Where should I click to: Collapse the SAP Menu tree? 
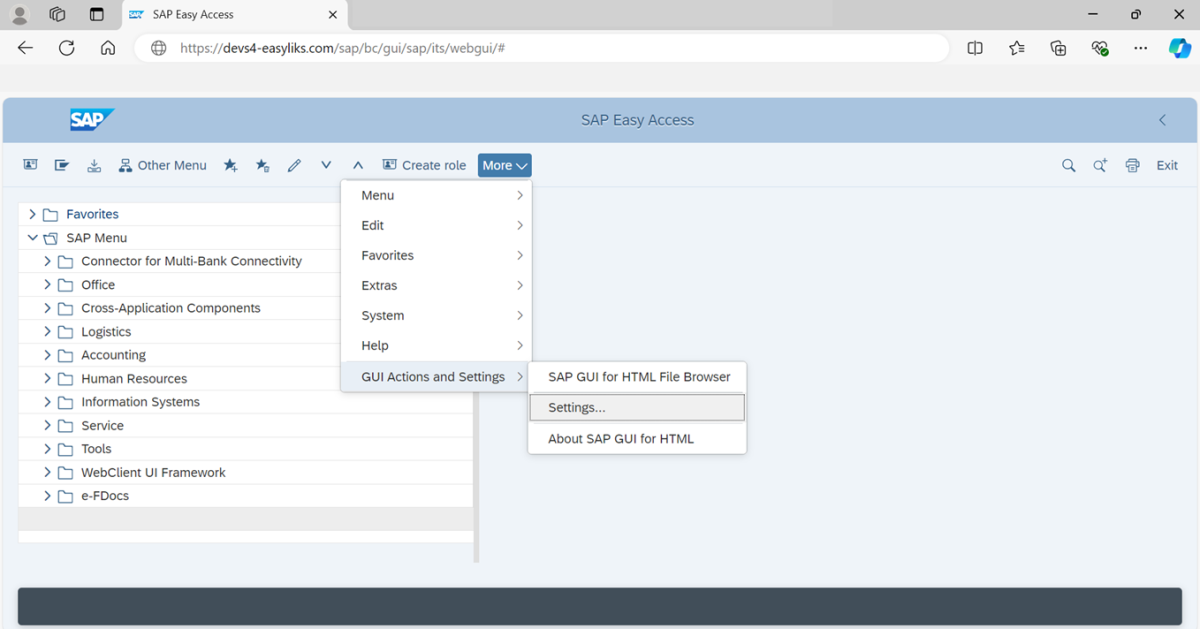(x=32, y=238)
